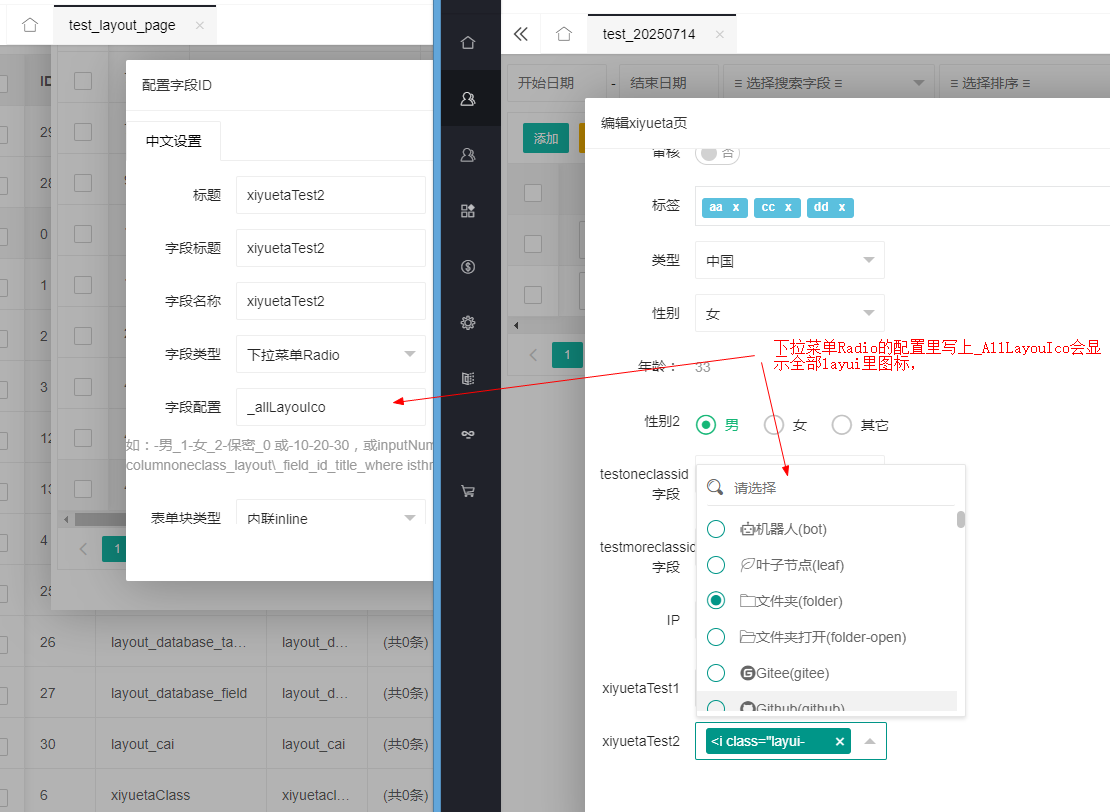The image size is (1110, 812).
Task: Click the green 添加 button
Action: [x=546, y=138]
